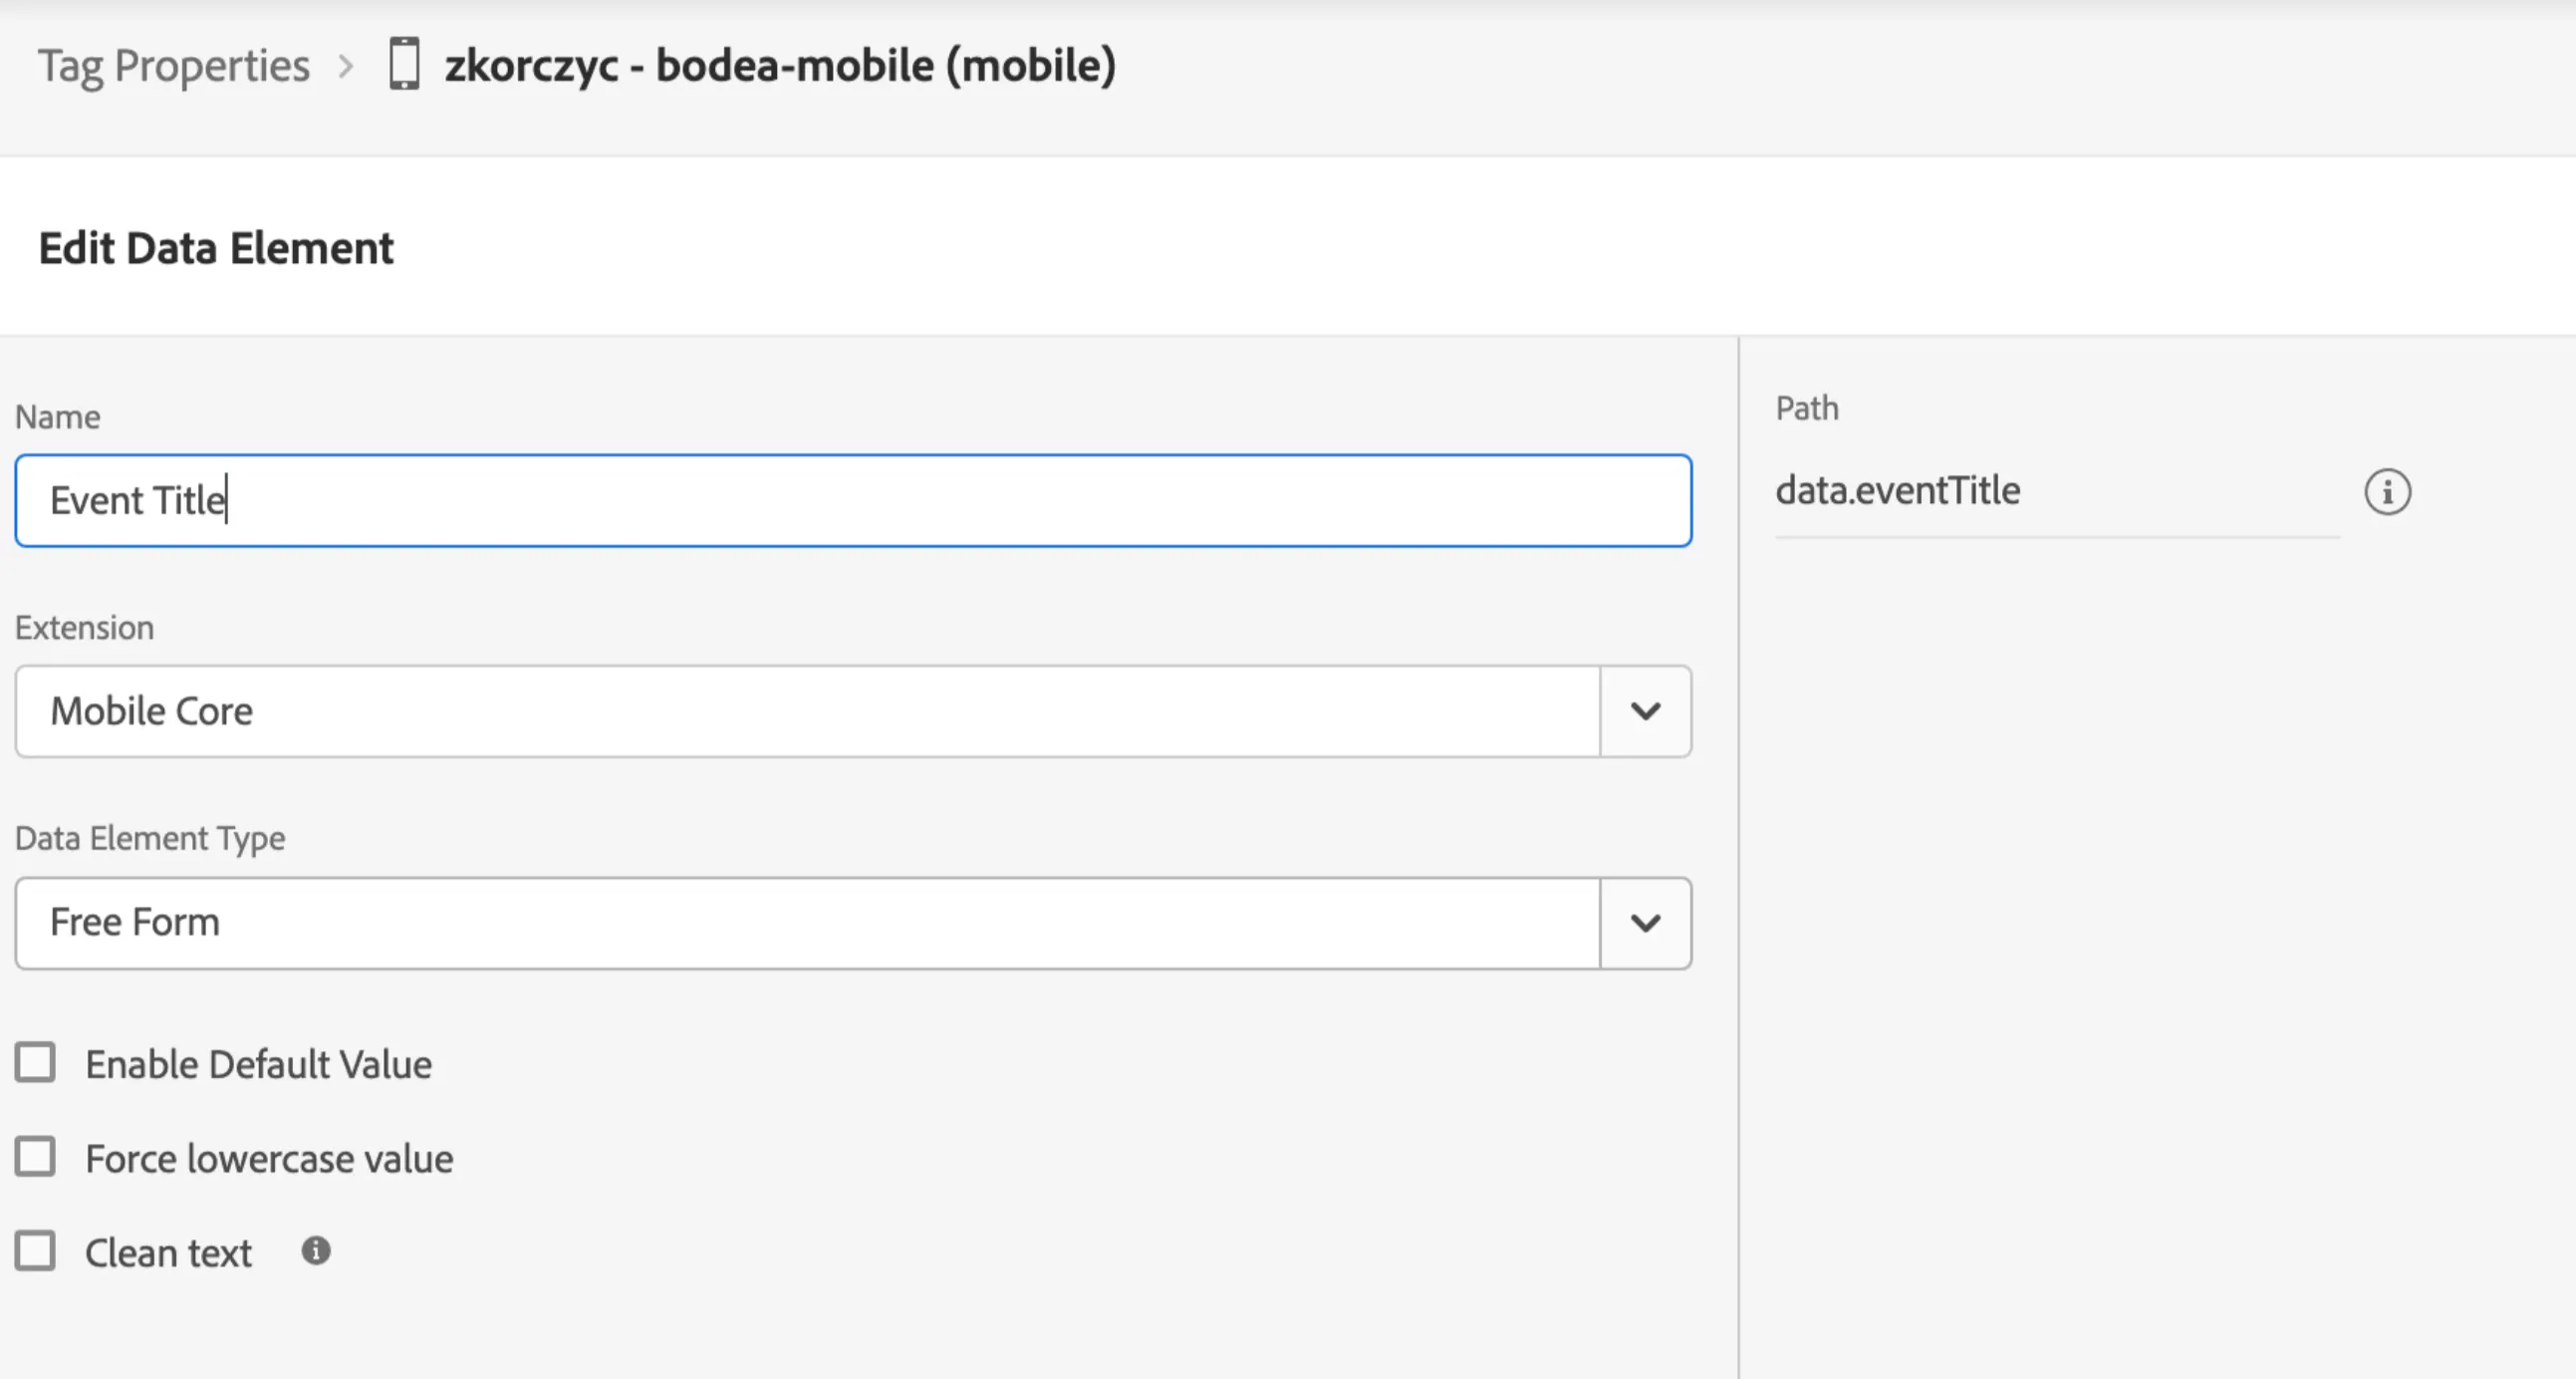Click the Path field showing data.eventTitle
This screenshot has width=2576, height=1379.
pos(2057,492)
